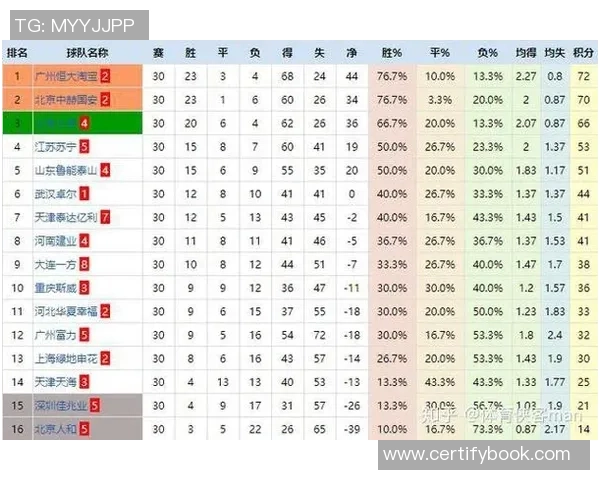Sort by the 排名 column header

pos(17,52)
